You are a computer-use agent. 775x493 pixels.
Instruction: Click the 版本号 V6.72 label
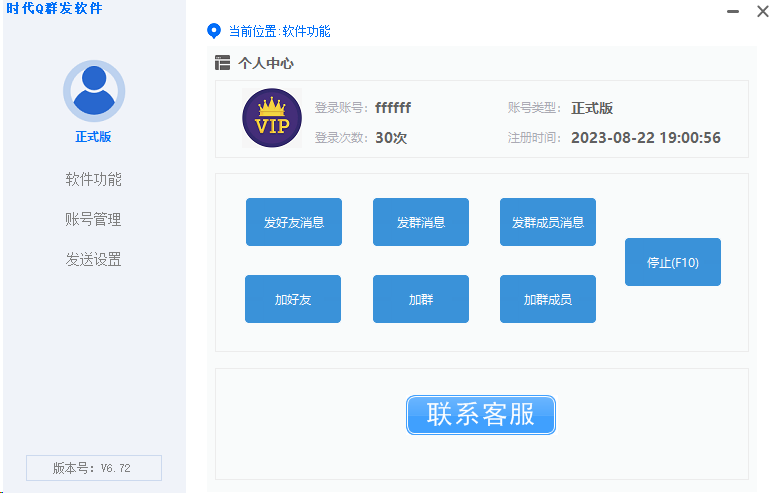point(93,468)
